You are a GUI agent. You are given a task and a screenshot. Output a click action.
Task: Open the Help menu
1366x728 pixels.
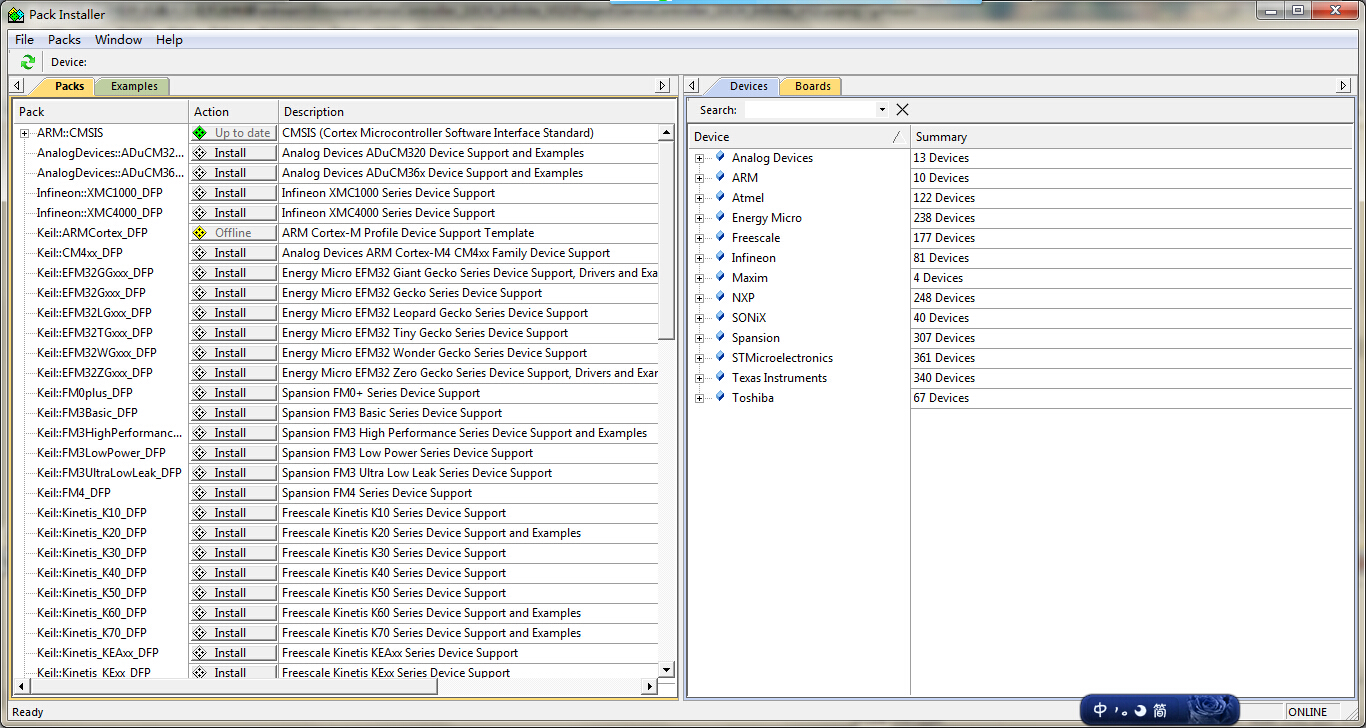point(169,40)
